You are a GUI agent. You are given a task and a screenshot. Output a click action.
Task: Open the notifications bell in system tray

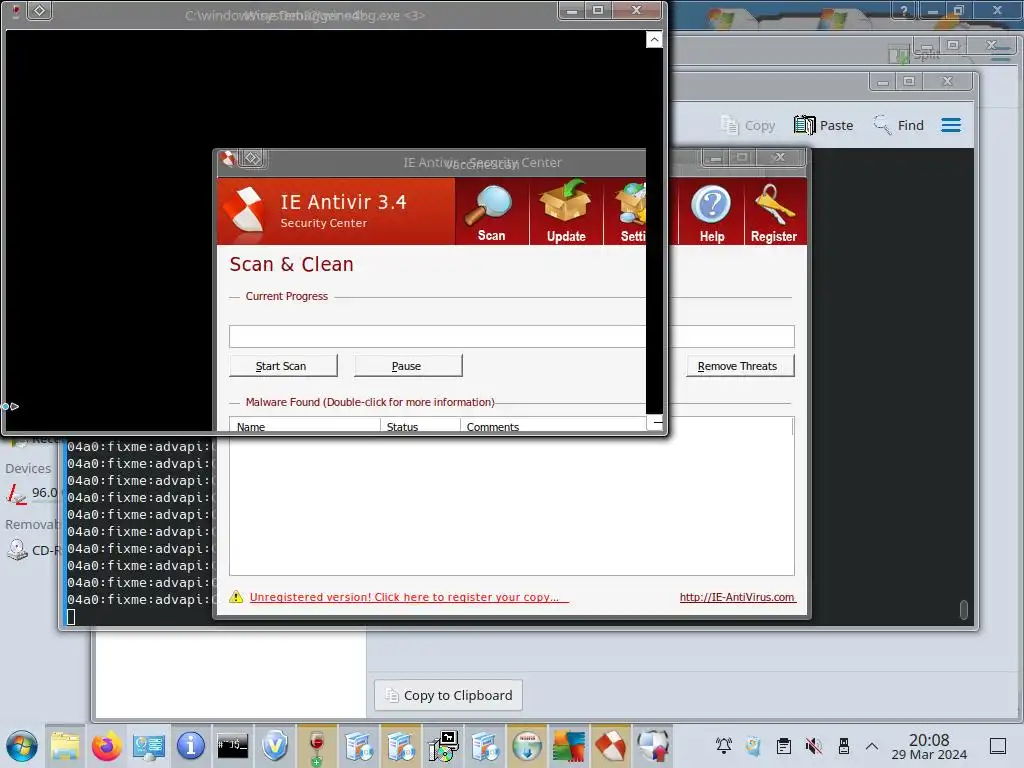tap(724, 746)
